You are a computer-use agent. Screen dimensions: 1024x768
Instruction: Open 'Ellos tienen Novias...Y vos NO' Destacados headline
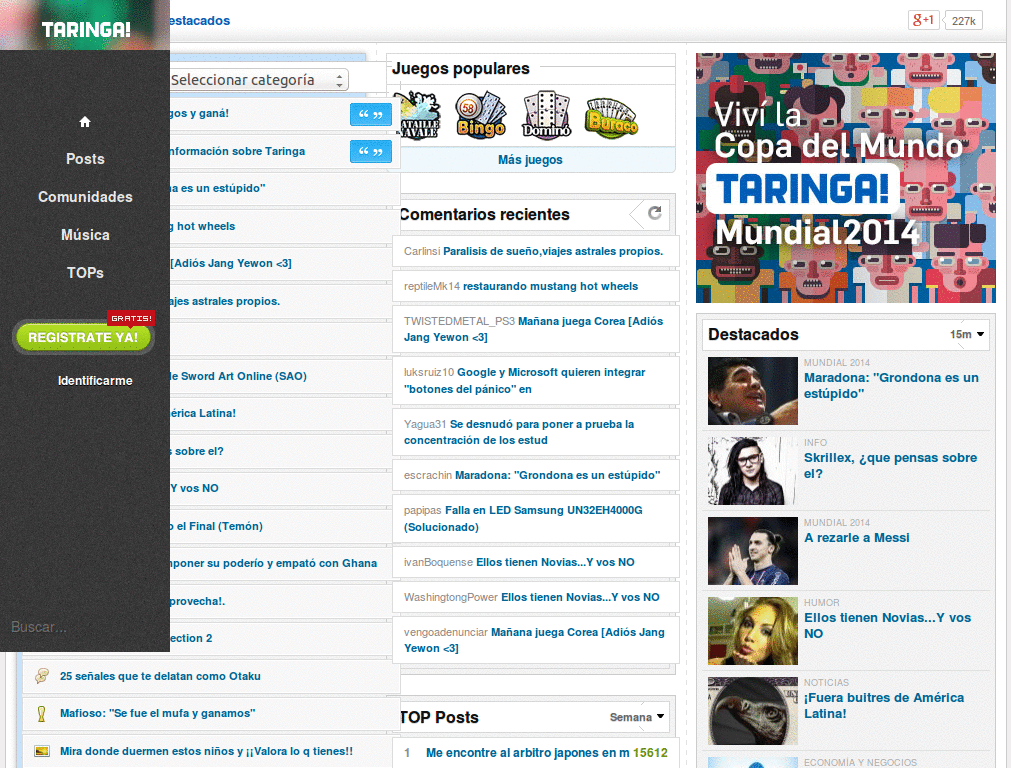[887, 626]
